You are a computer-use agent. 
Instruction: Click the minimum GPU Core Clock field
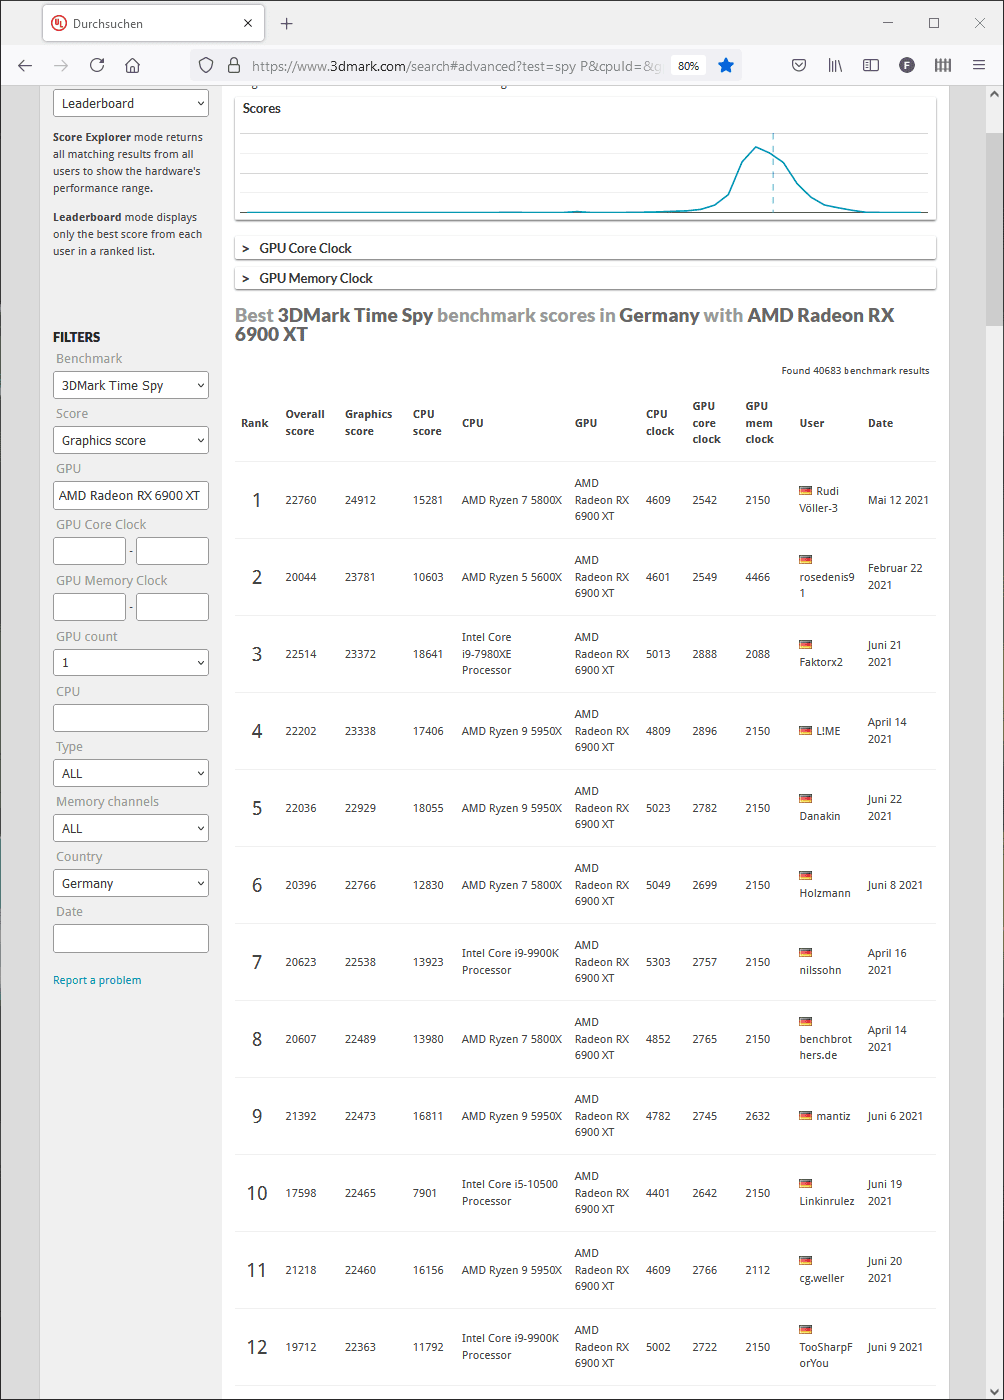pos(90,551)
